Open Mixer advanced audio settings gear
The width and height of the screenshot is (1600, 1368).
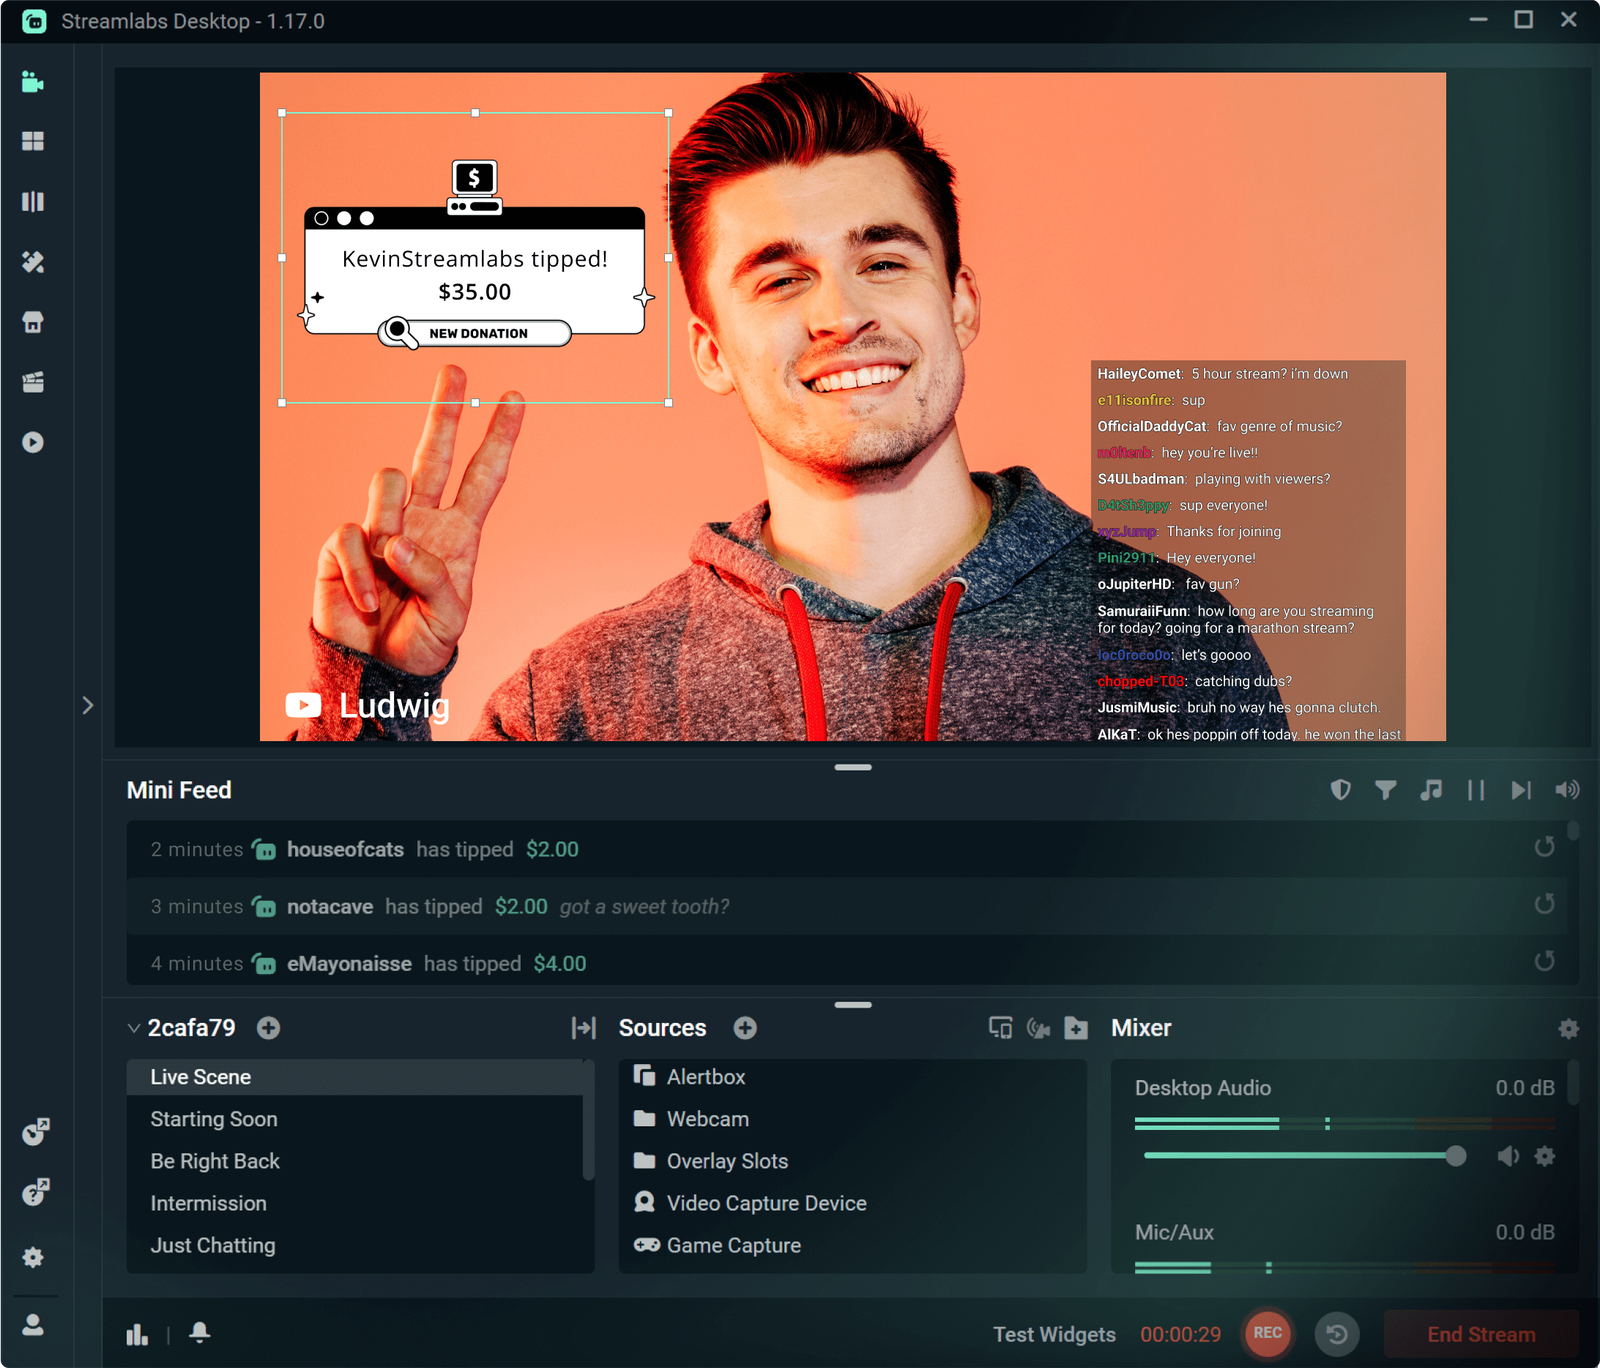click(1568, 1028)
